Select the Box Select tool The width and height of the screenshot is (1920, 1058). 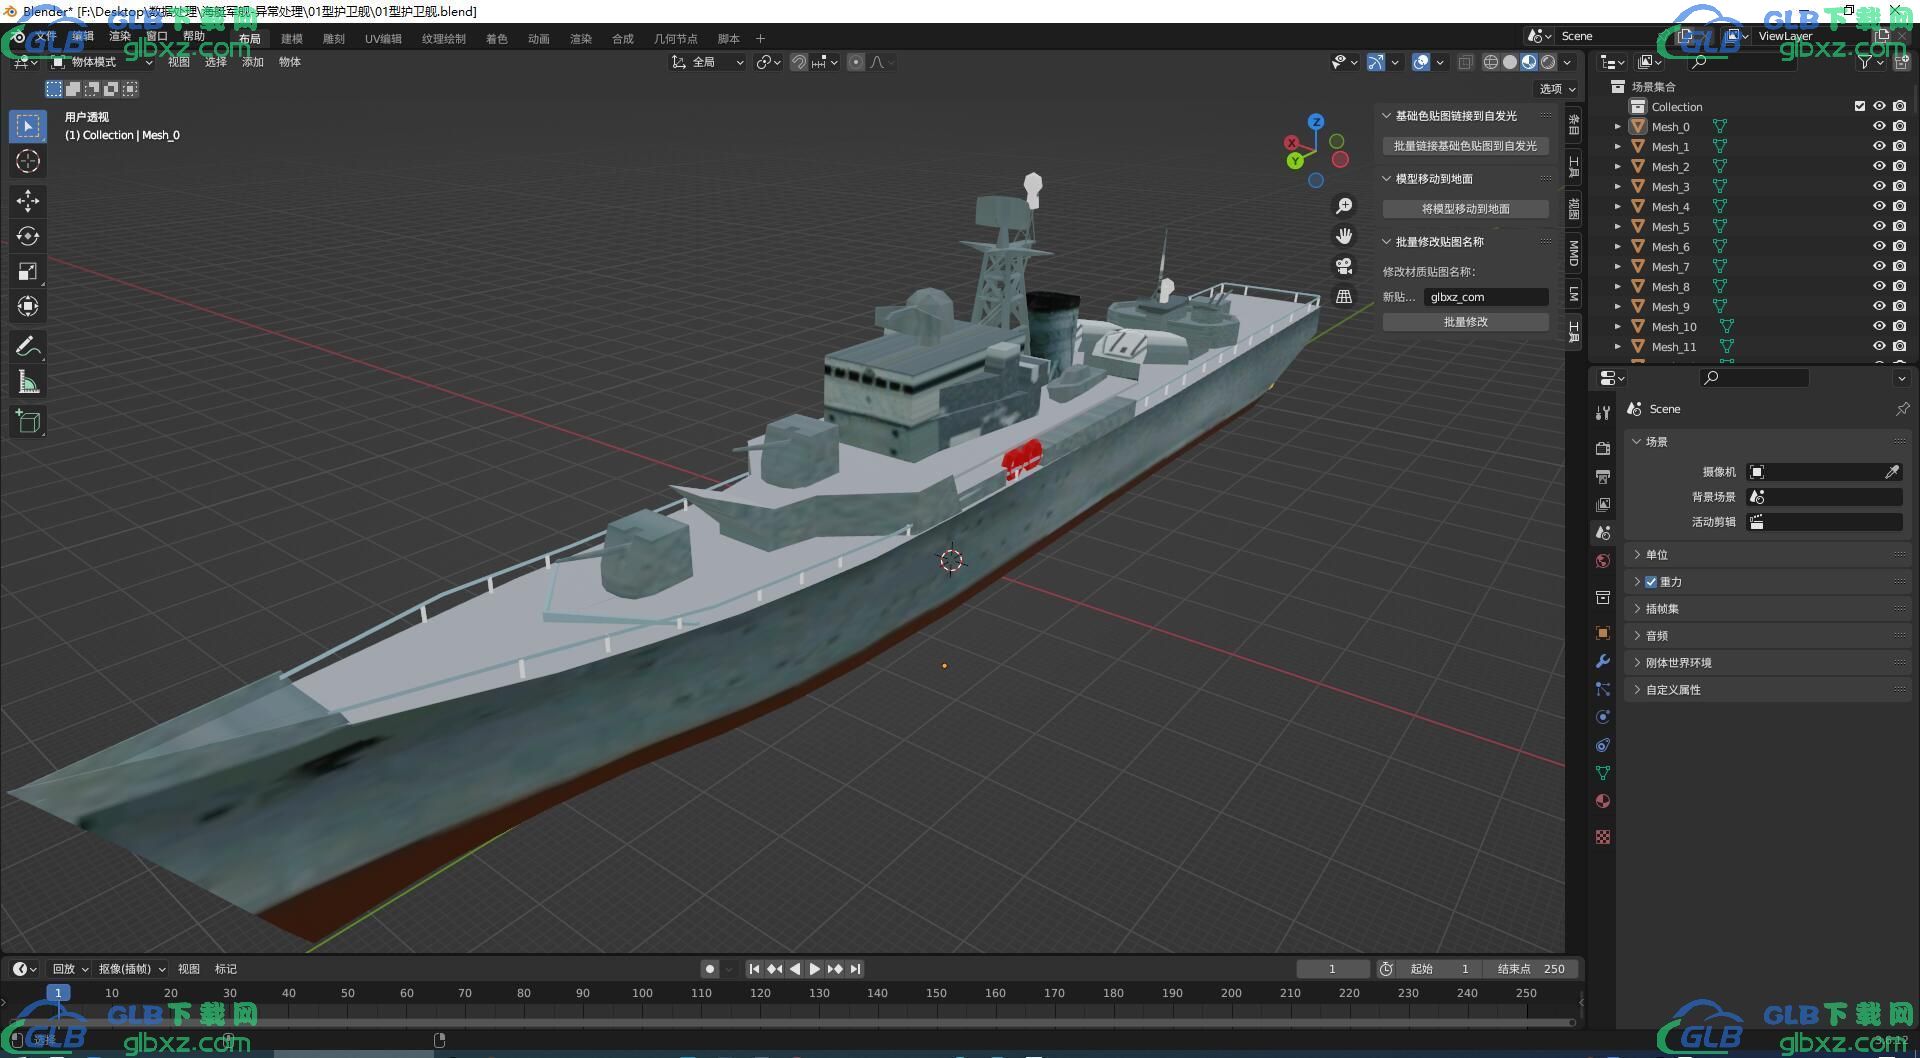tap(28, 126)
